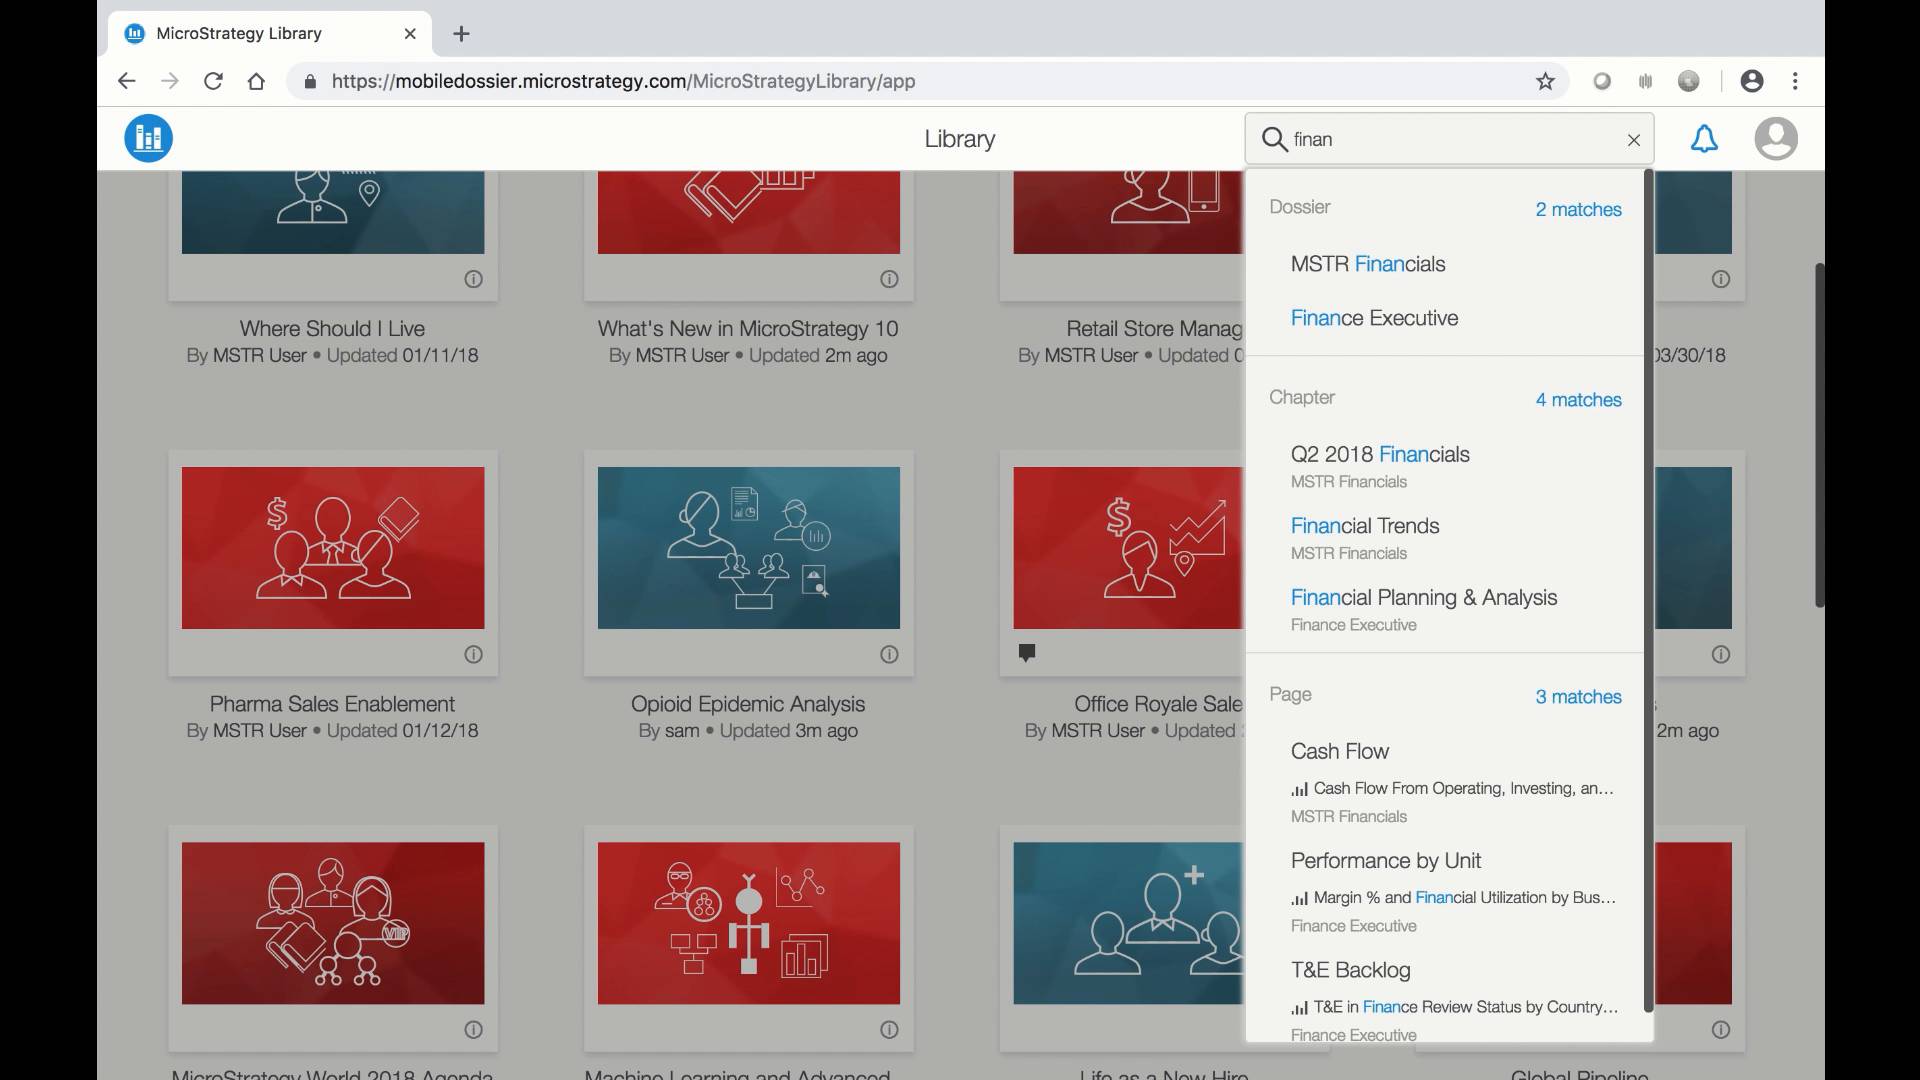Expand the Page 3 matches link
This screenshot has width=1920, height=1080.
(x=1578, y=696)
